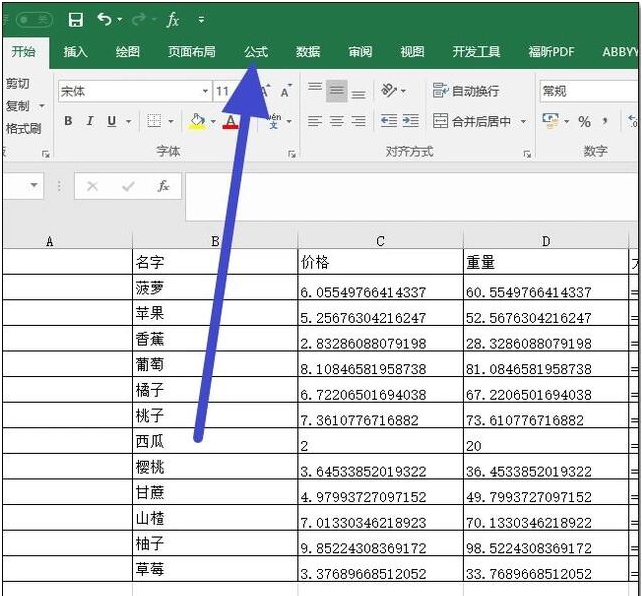Click the text orientation icon
The width and height of the screenshot is (642, 596).
(389, 91)
